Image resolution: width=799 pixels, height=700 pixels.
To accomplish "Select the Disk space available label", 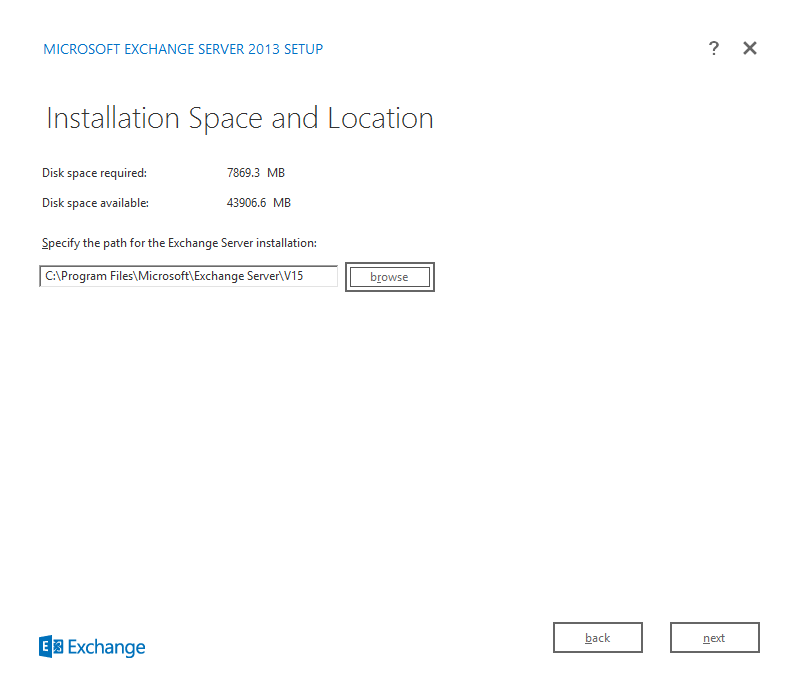I will click(95, 203).
